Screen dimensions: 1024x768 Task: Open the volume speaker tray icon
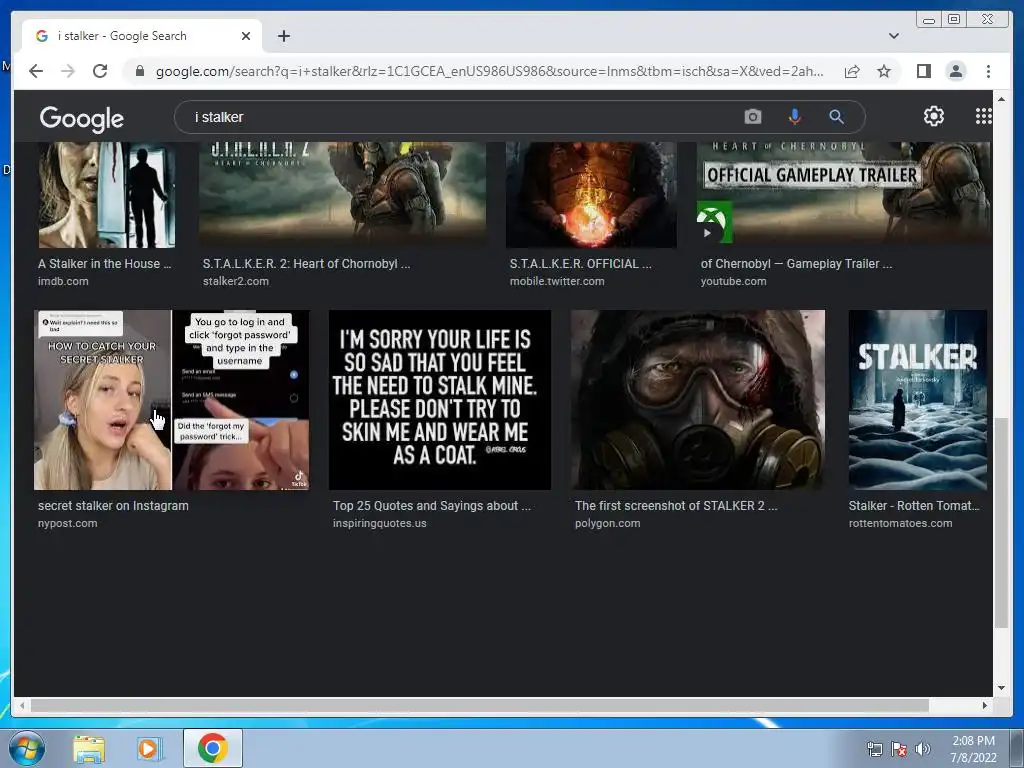[922, 749]
